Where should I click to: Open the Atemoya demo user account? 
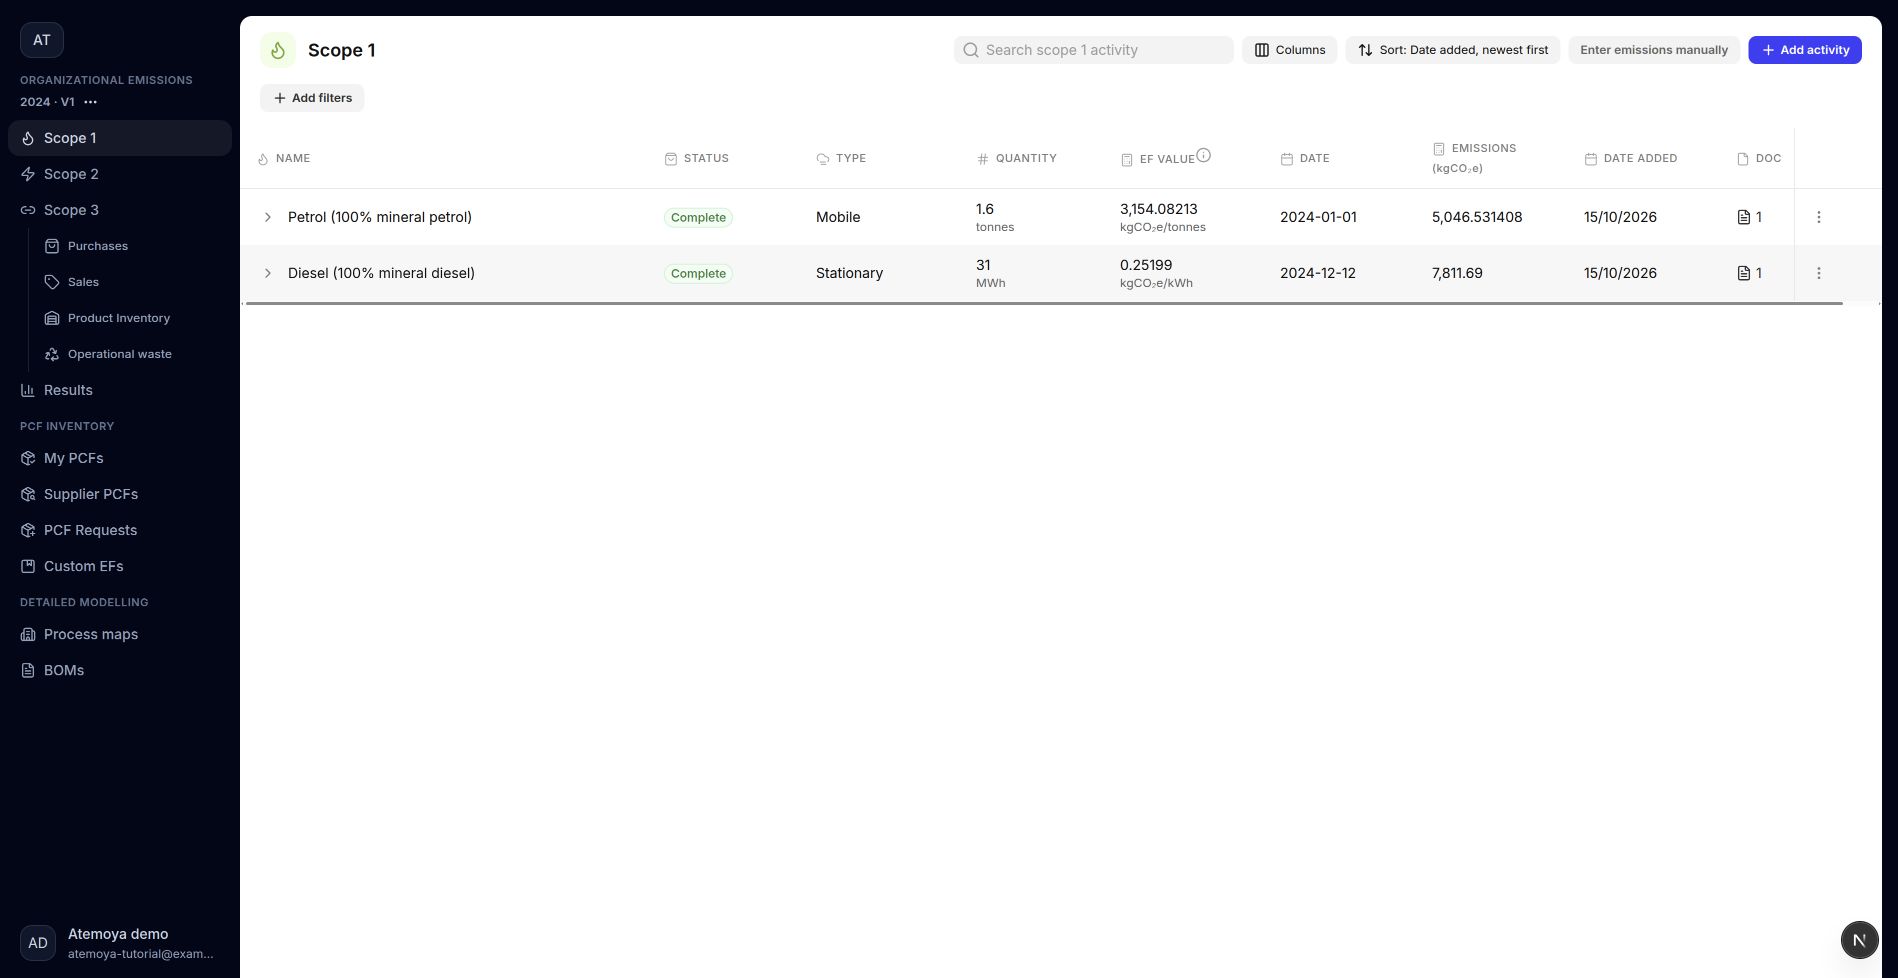coord(120,943)
